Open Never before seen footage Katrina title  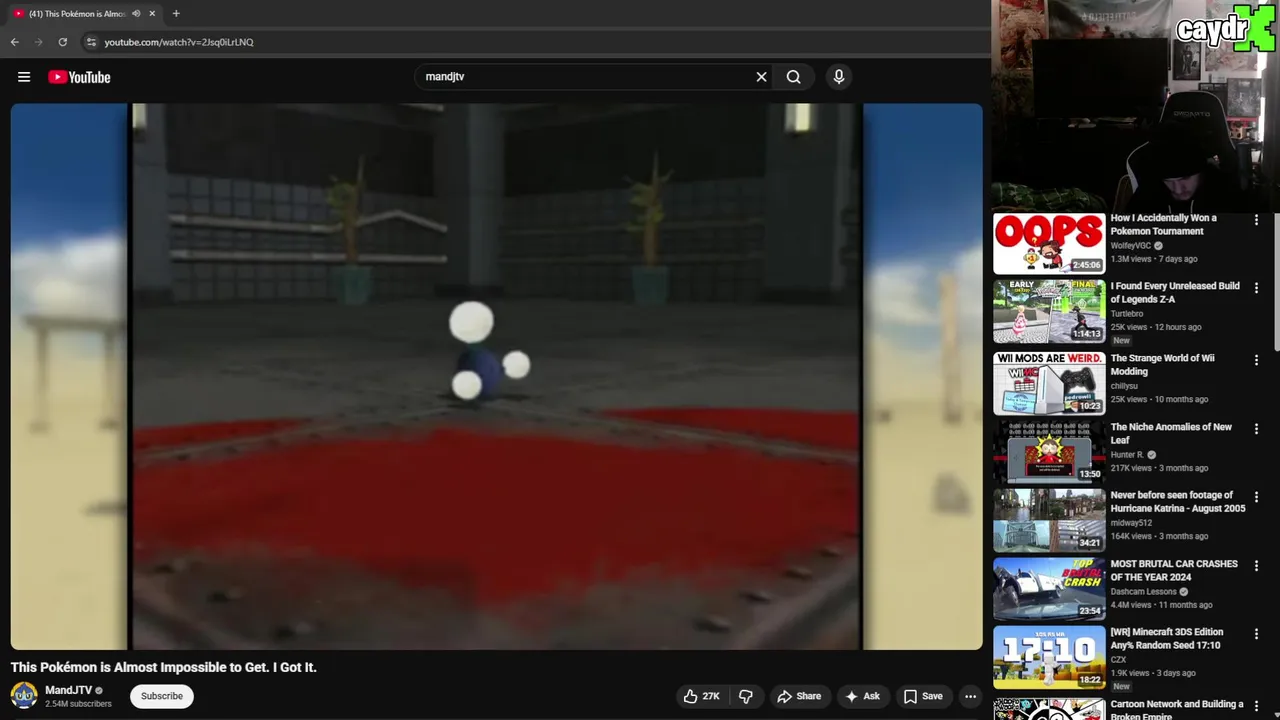click(1178, 501)
